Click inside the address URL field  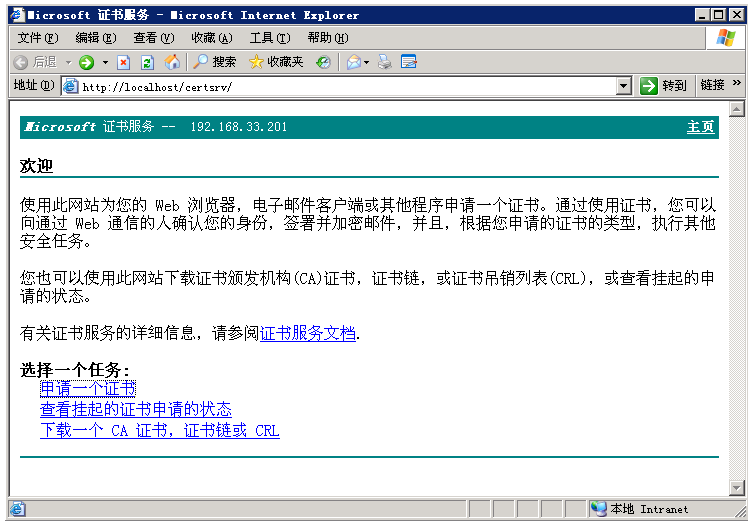pos(340,86)
